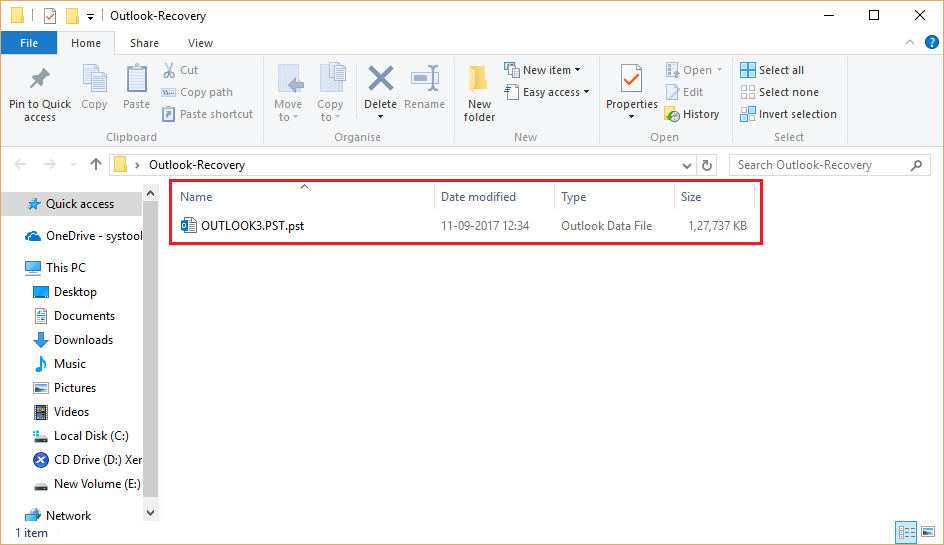This screenshot has height=545, width=944.
Task: Click navigation pane scroll down arrow
Action: tap(151, 513)
